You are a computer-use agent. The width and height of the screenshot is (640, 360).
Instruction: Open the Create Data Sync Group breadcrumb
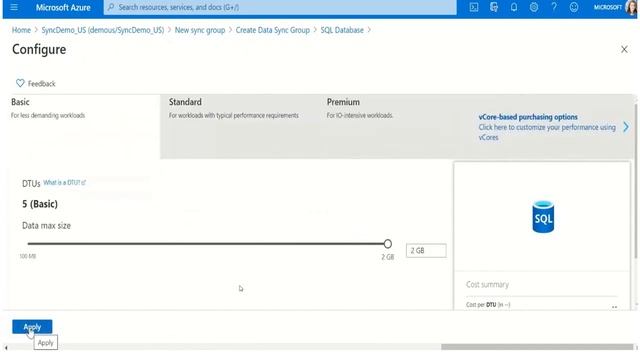coord(273,30)
